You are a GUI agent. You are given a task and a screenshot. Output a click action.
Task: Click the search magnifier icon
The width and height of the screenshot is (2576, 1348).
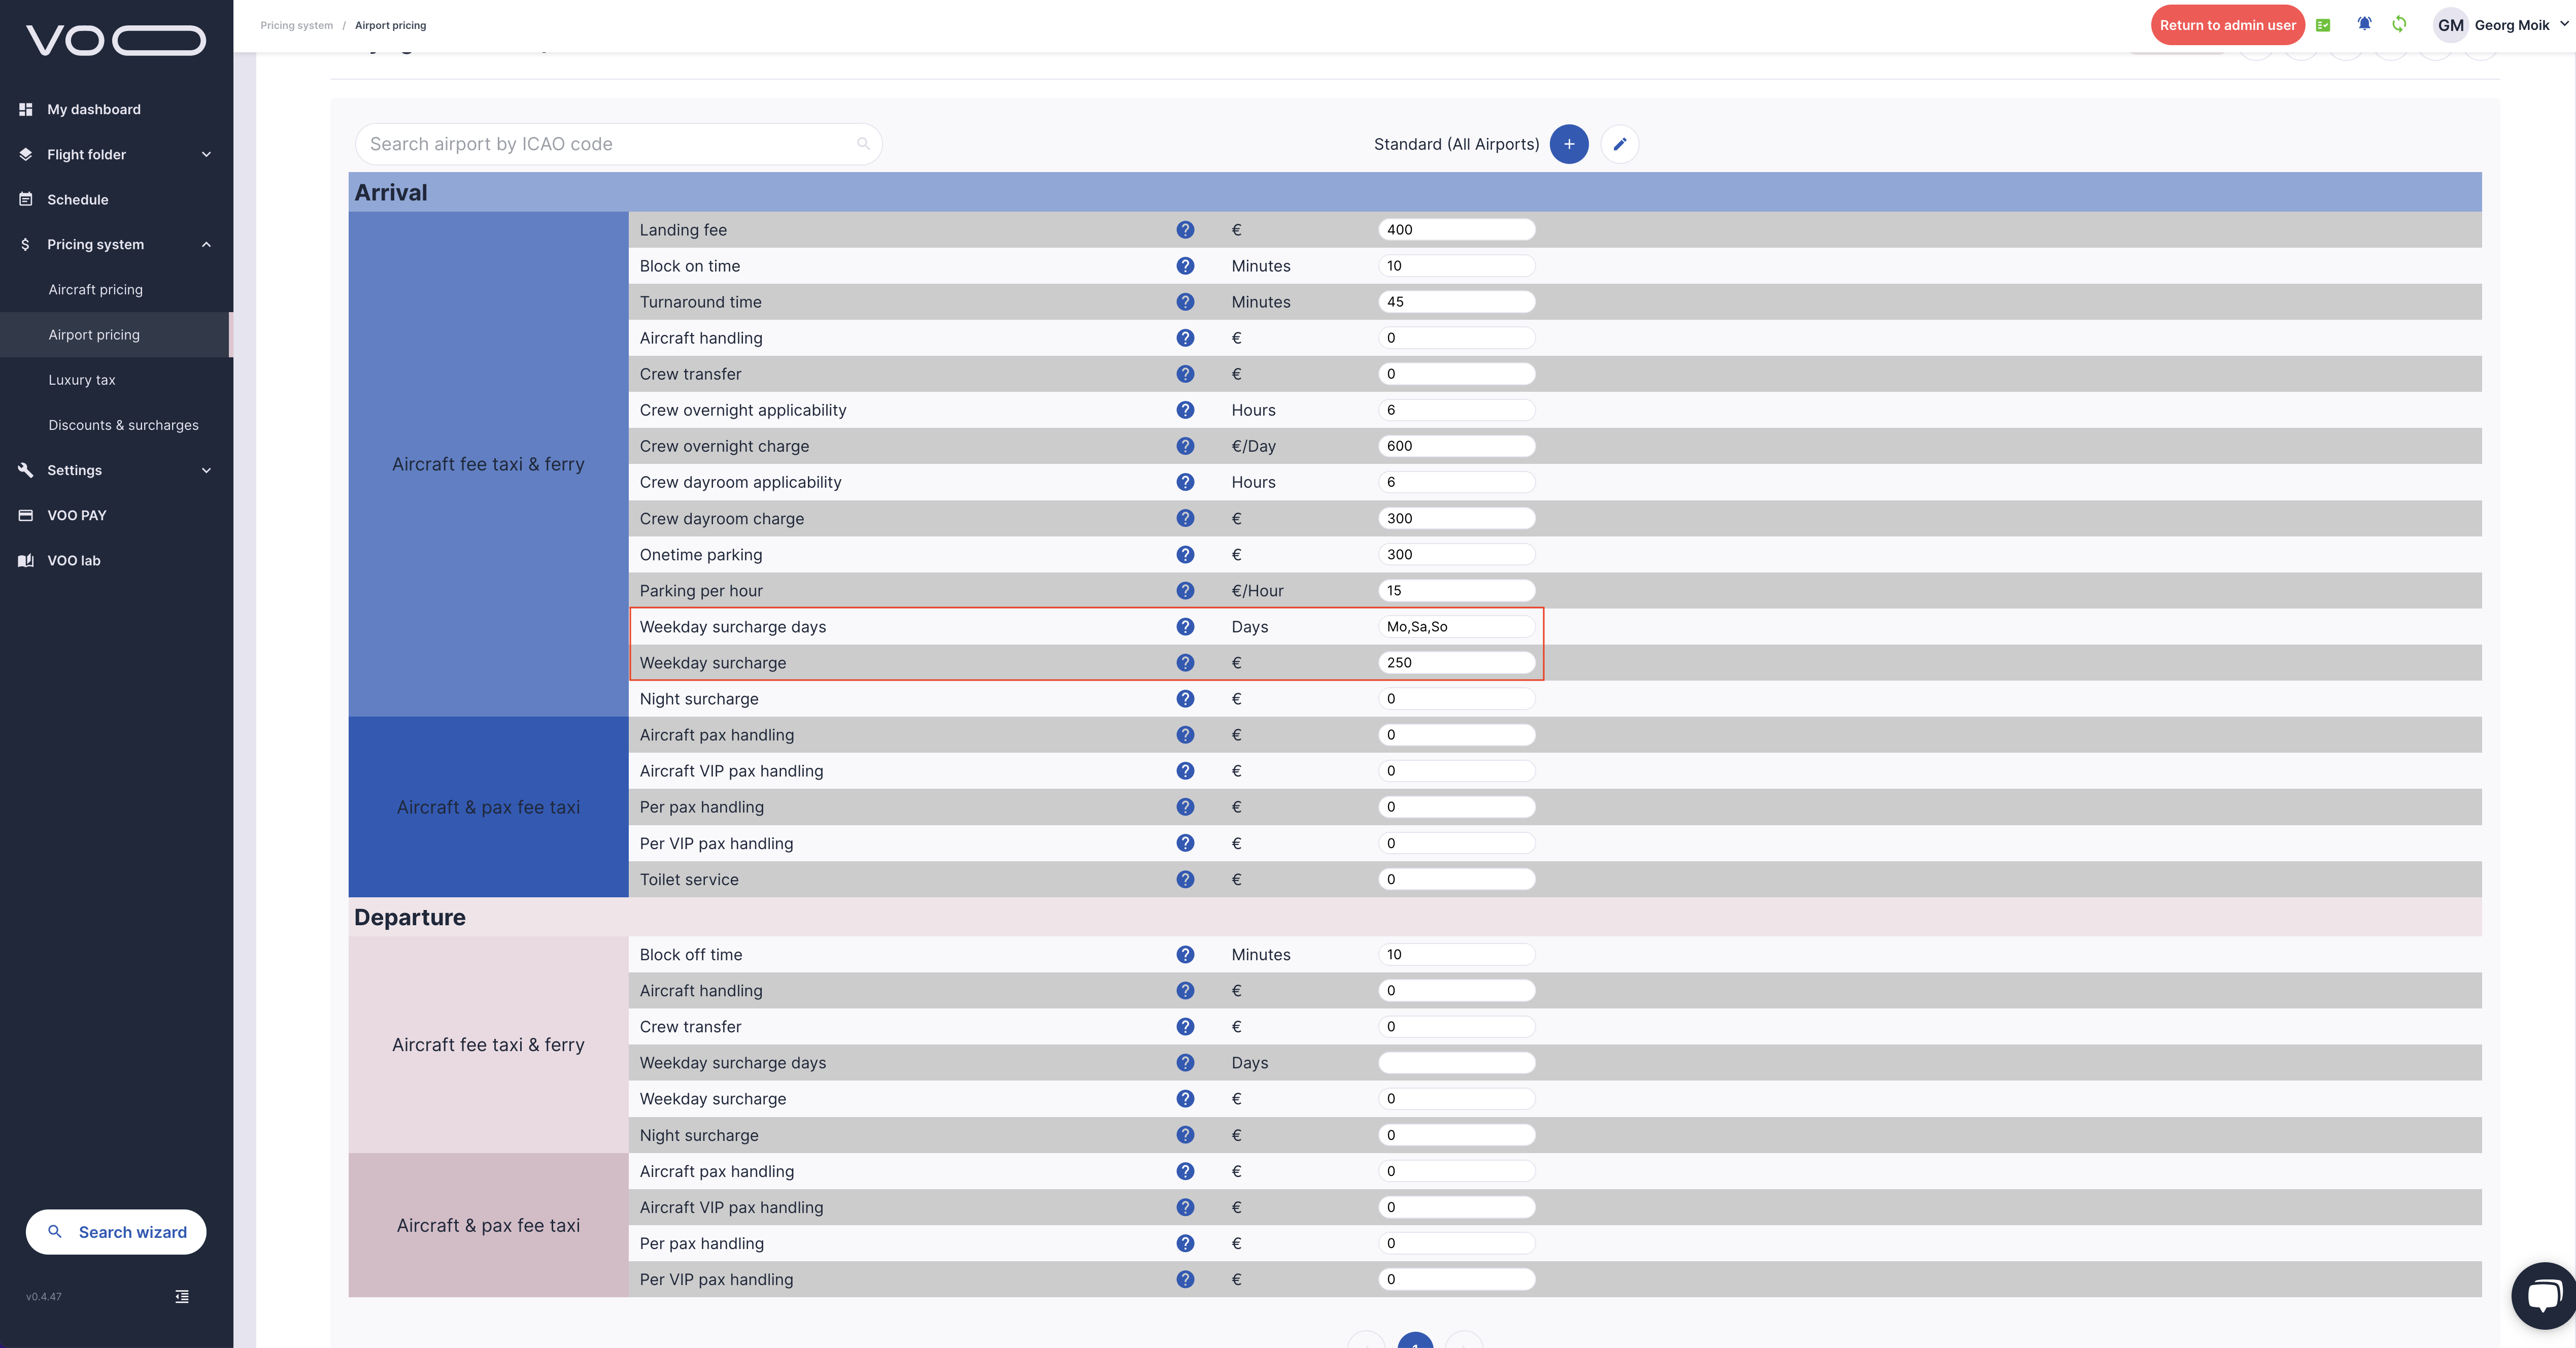863,144
